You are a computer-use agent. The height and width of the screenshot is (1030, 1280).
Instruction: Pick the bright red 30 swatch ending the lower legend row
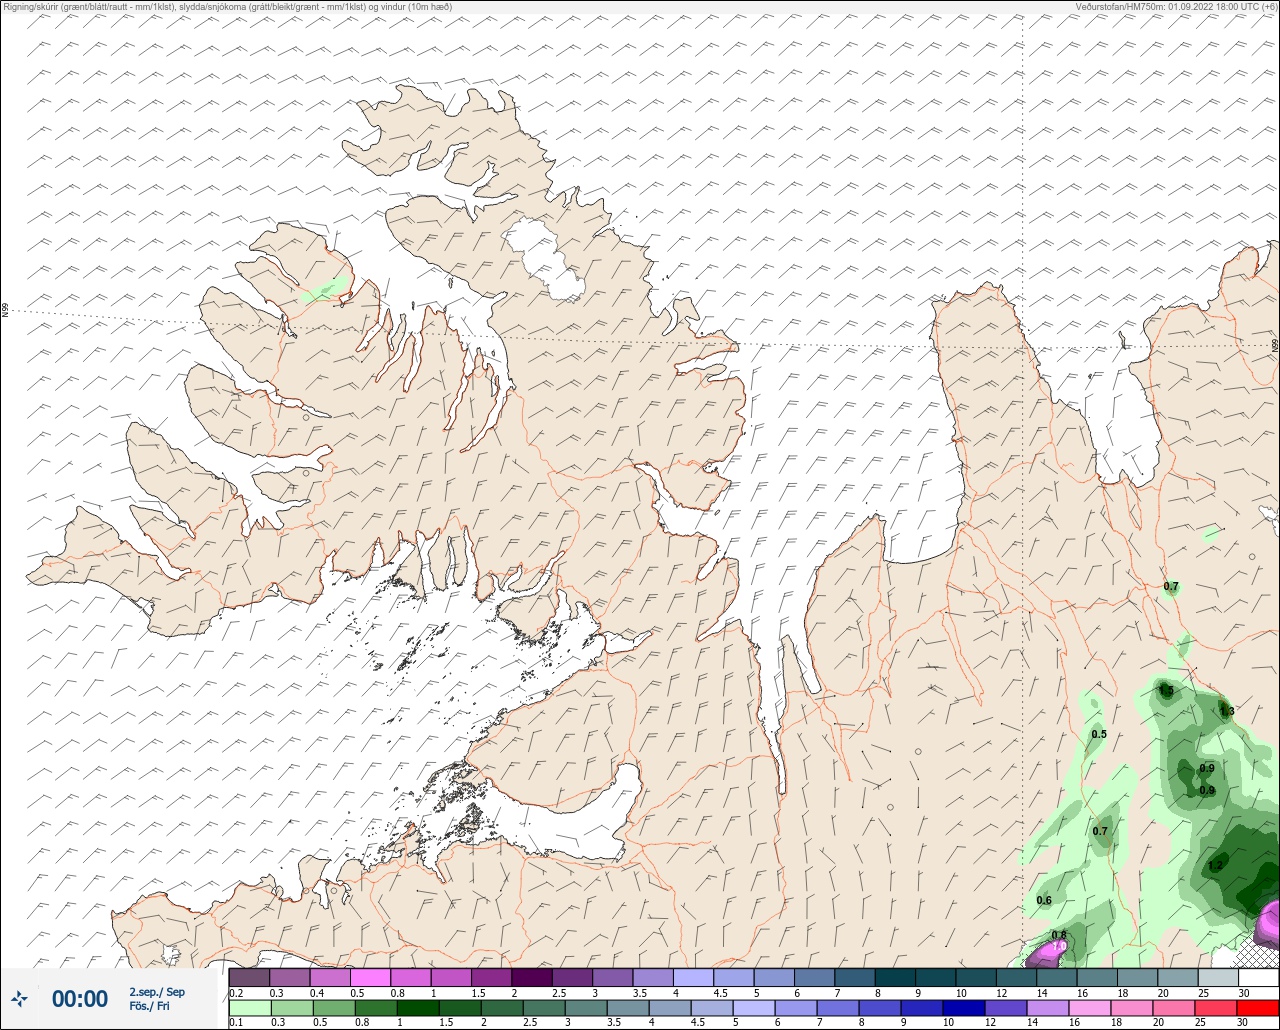[x=1258, y=1008]
